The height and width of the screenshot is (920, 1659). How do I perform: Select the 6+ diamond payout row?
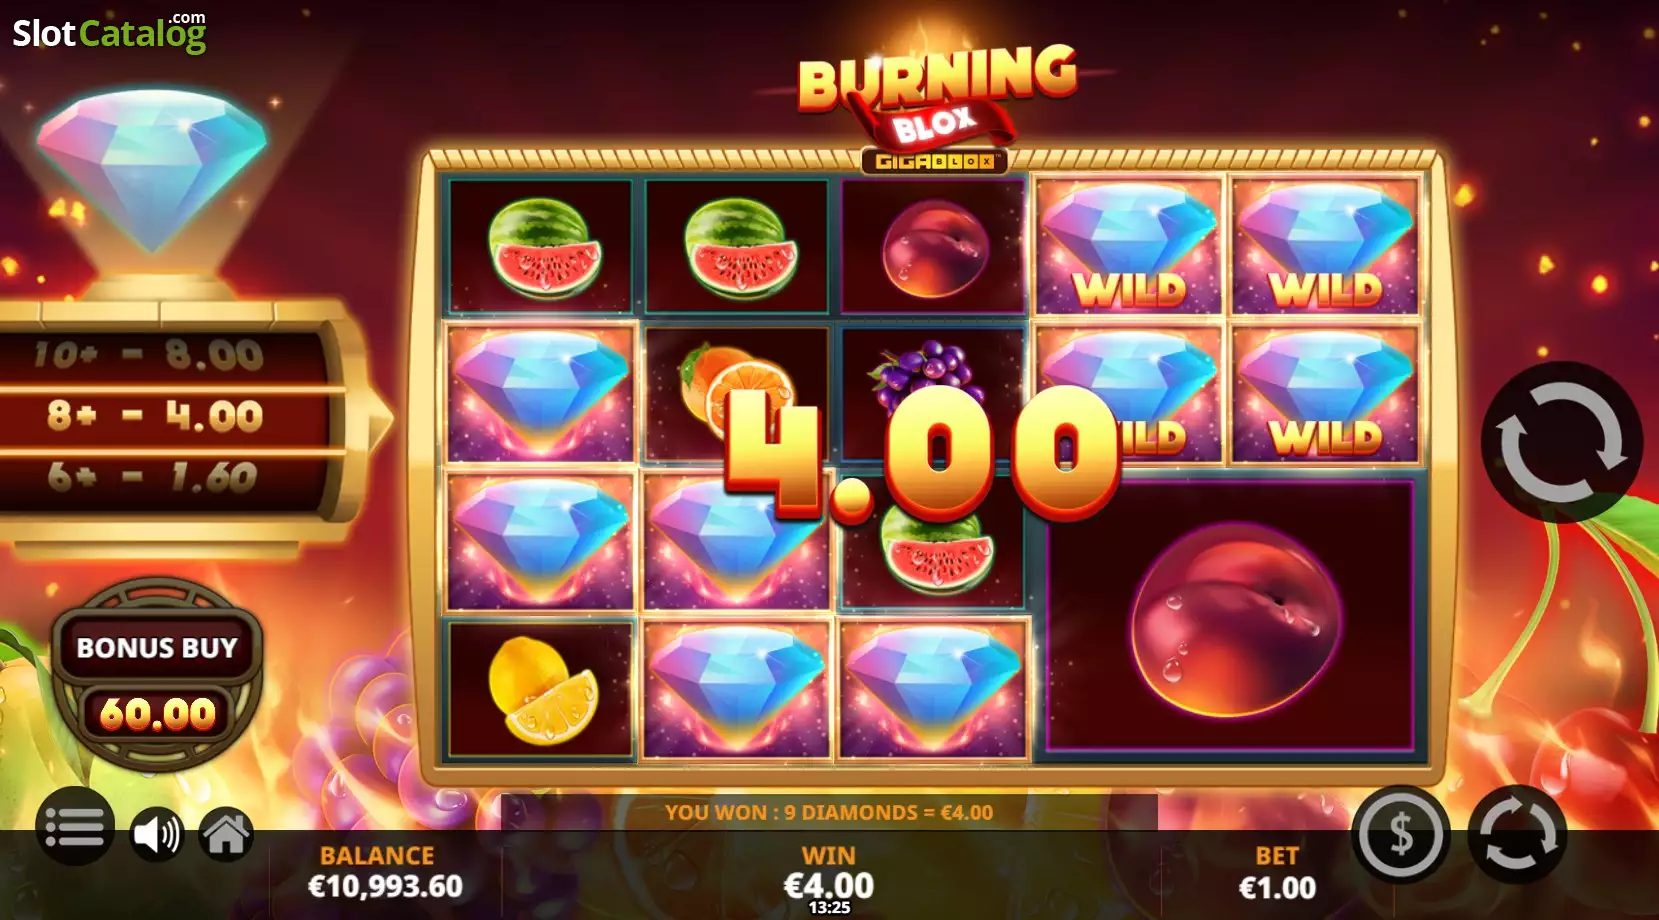150,477
